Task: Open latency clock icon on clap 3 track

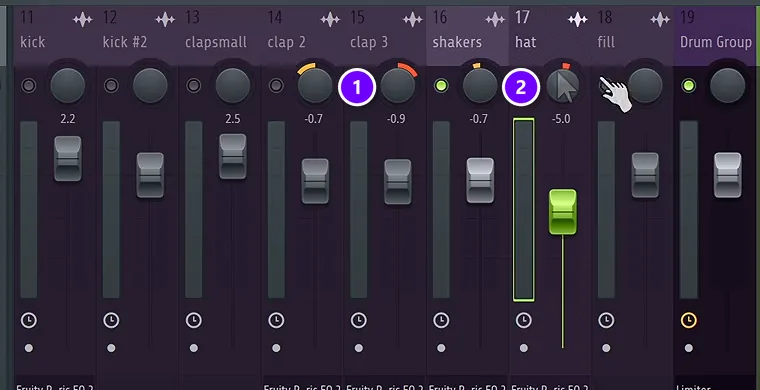Action: (x=358, y=320)
